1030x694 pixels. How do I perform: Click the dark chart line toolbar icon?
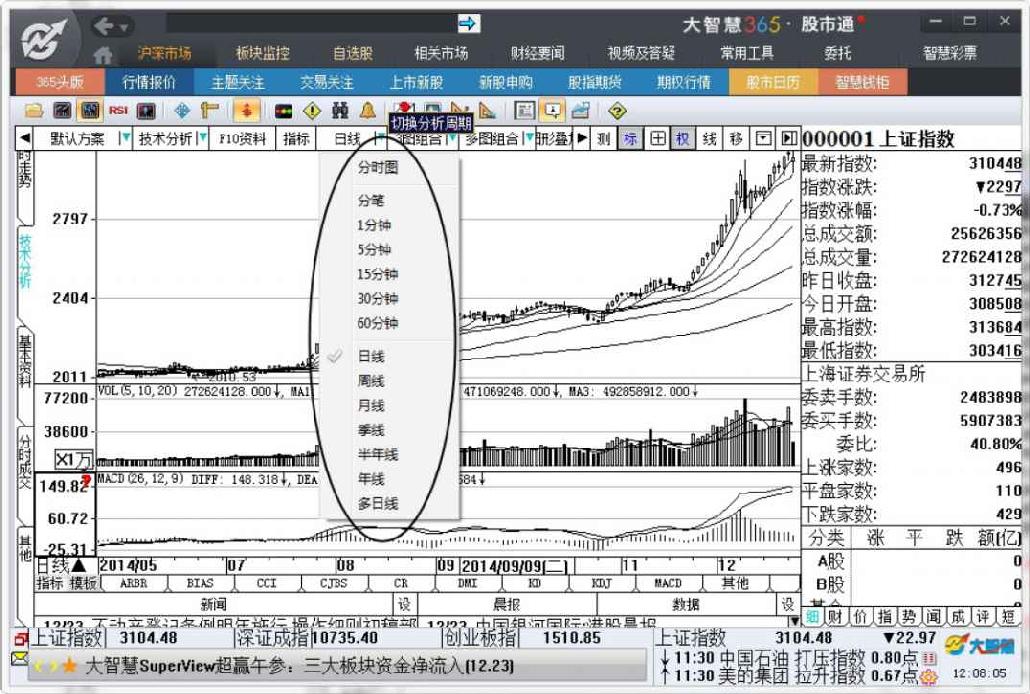coord(62,110)
